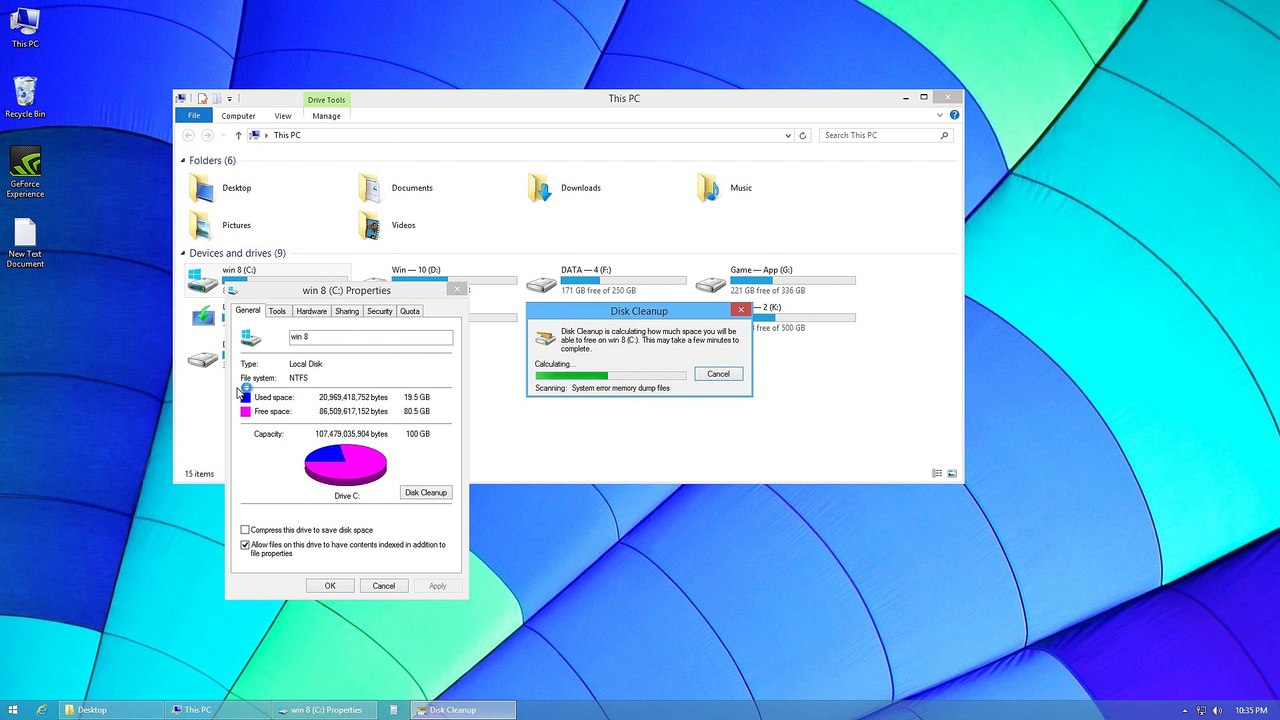Expand the Explorer ribbon chevron
Viewport: 1280px width, 720px height.
point(940,115)
